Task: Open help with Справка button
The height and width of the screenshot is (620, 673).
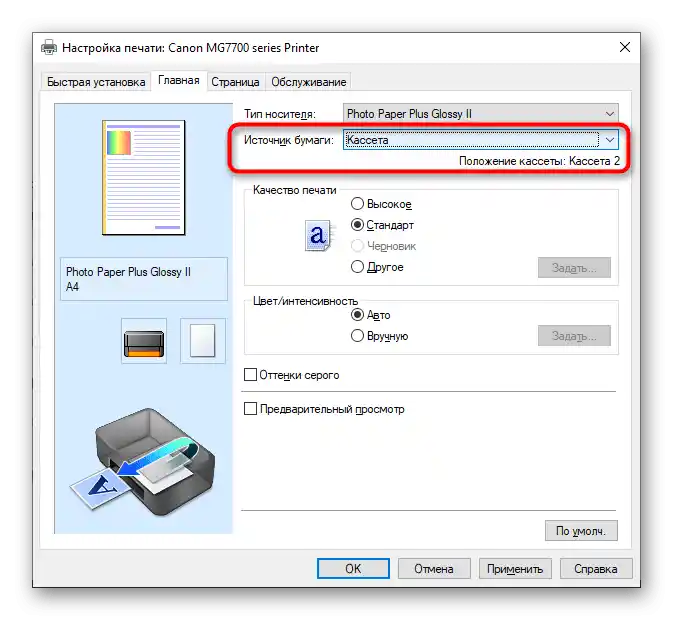Action: click(x=596, y=569)
